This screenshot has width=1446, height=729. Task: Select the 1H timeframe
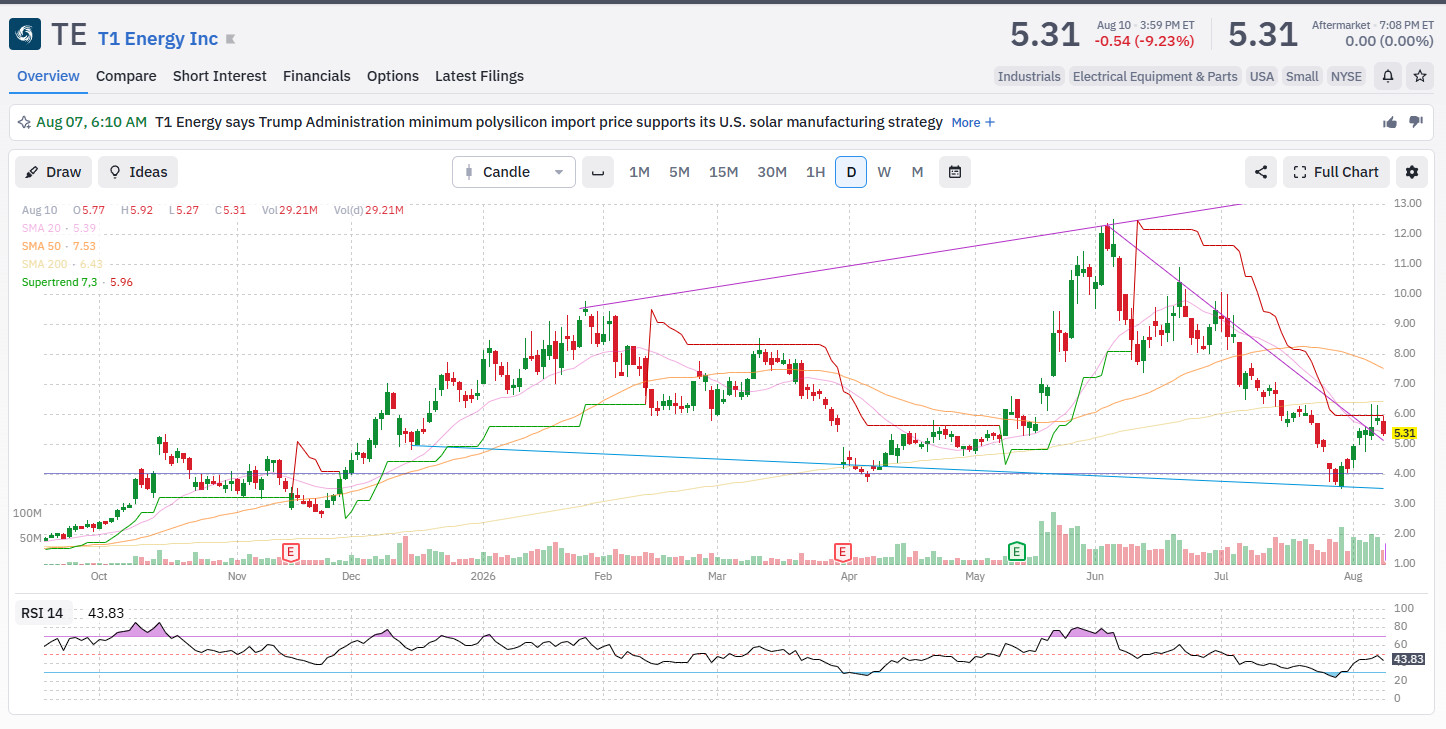pyautogui.click(x=816, y=172)
